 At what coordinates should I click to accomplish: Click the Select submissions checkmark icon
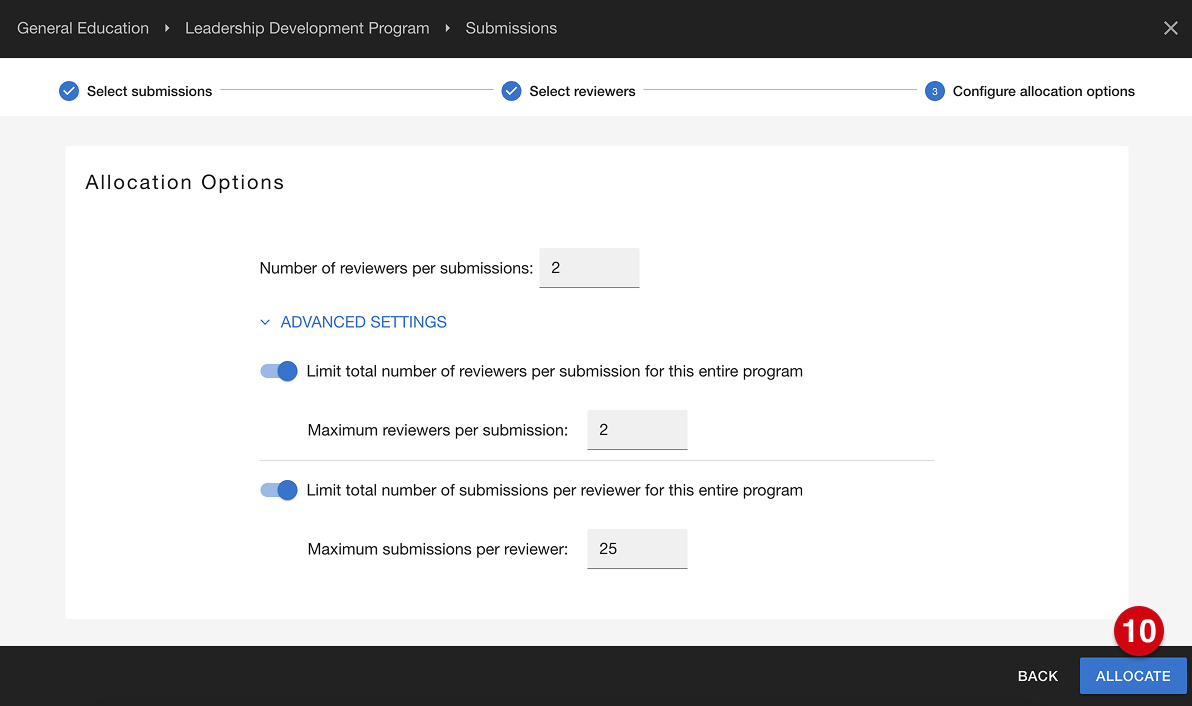69,91
